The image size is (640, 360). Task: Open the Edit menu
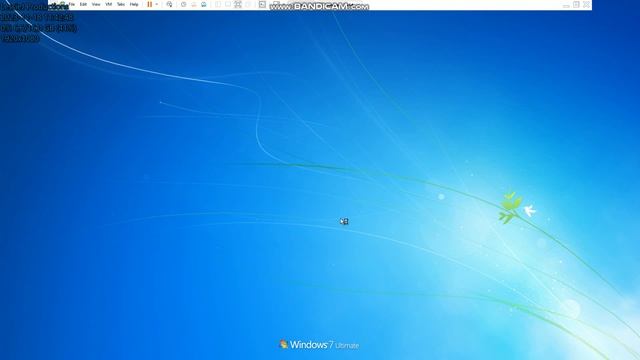coord(83,4)
